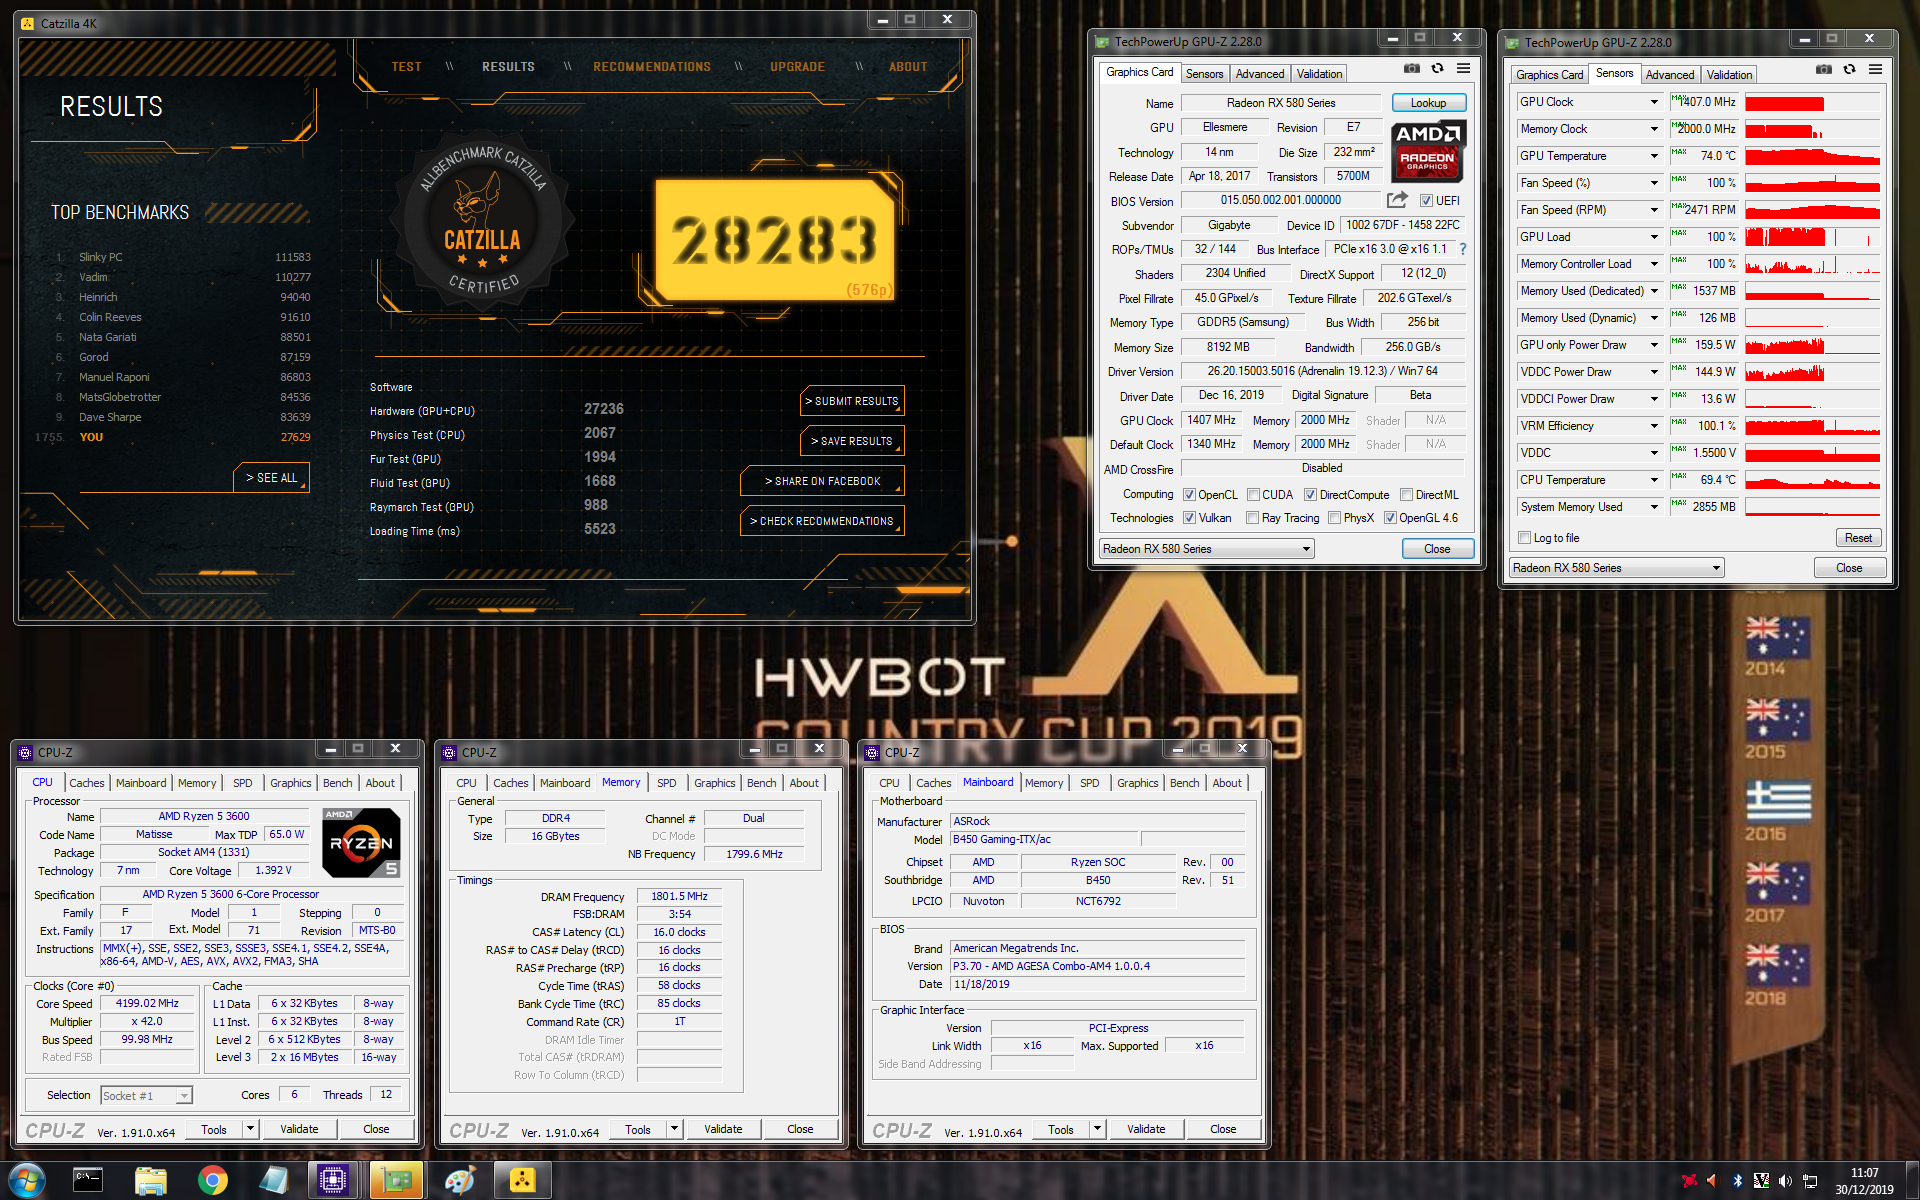Click the title bar icon of GPU-Z Sensors window
This screenshot has width=1920, height=1200.
point(1512,42)
